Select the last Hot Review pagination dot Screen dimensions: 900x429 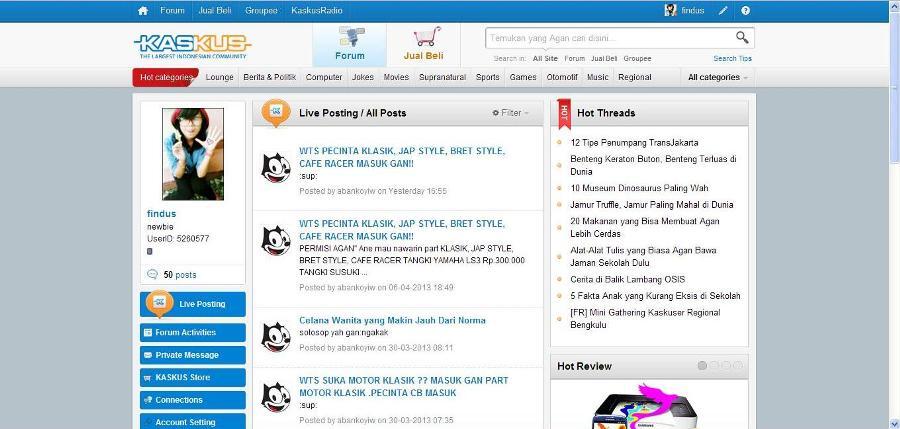[738, 366]
